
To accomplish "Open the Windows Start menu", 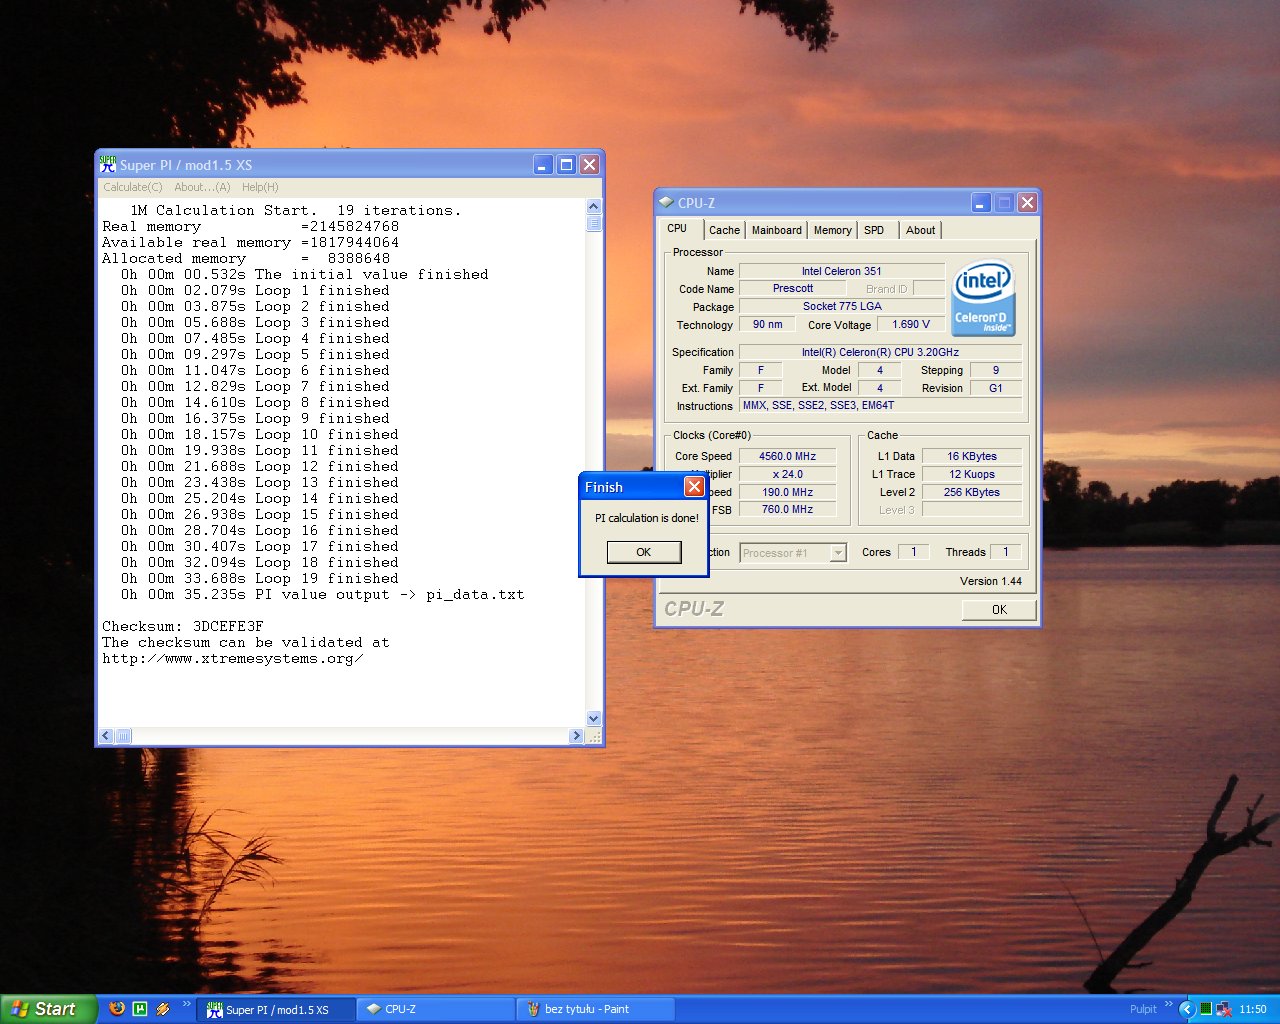I will pos(49,1009).
